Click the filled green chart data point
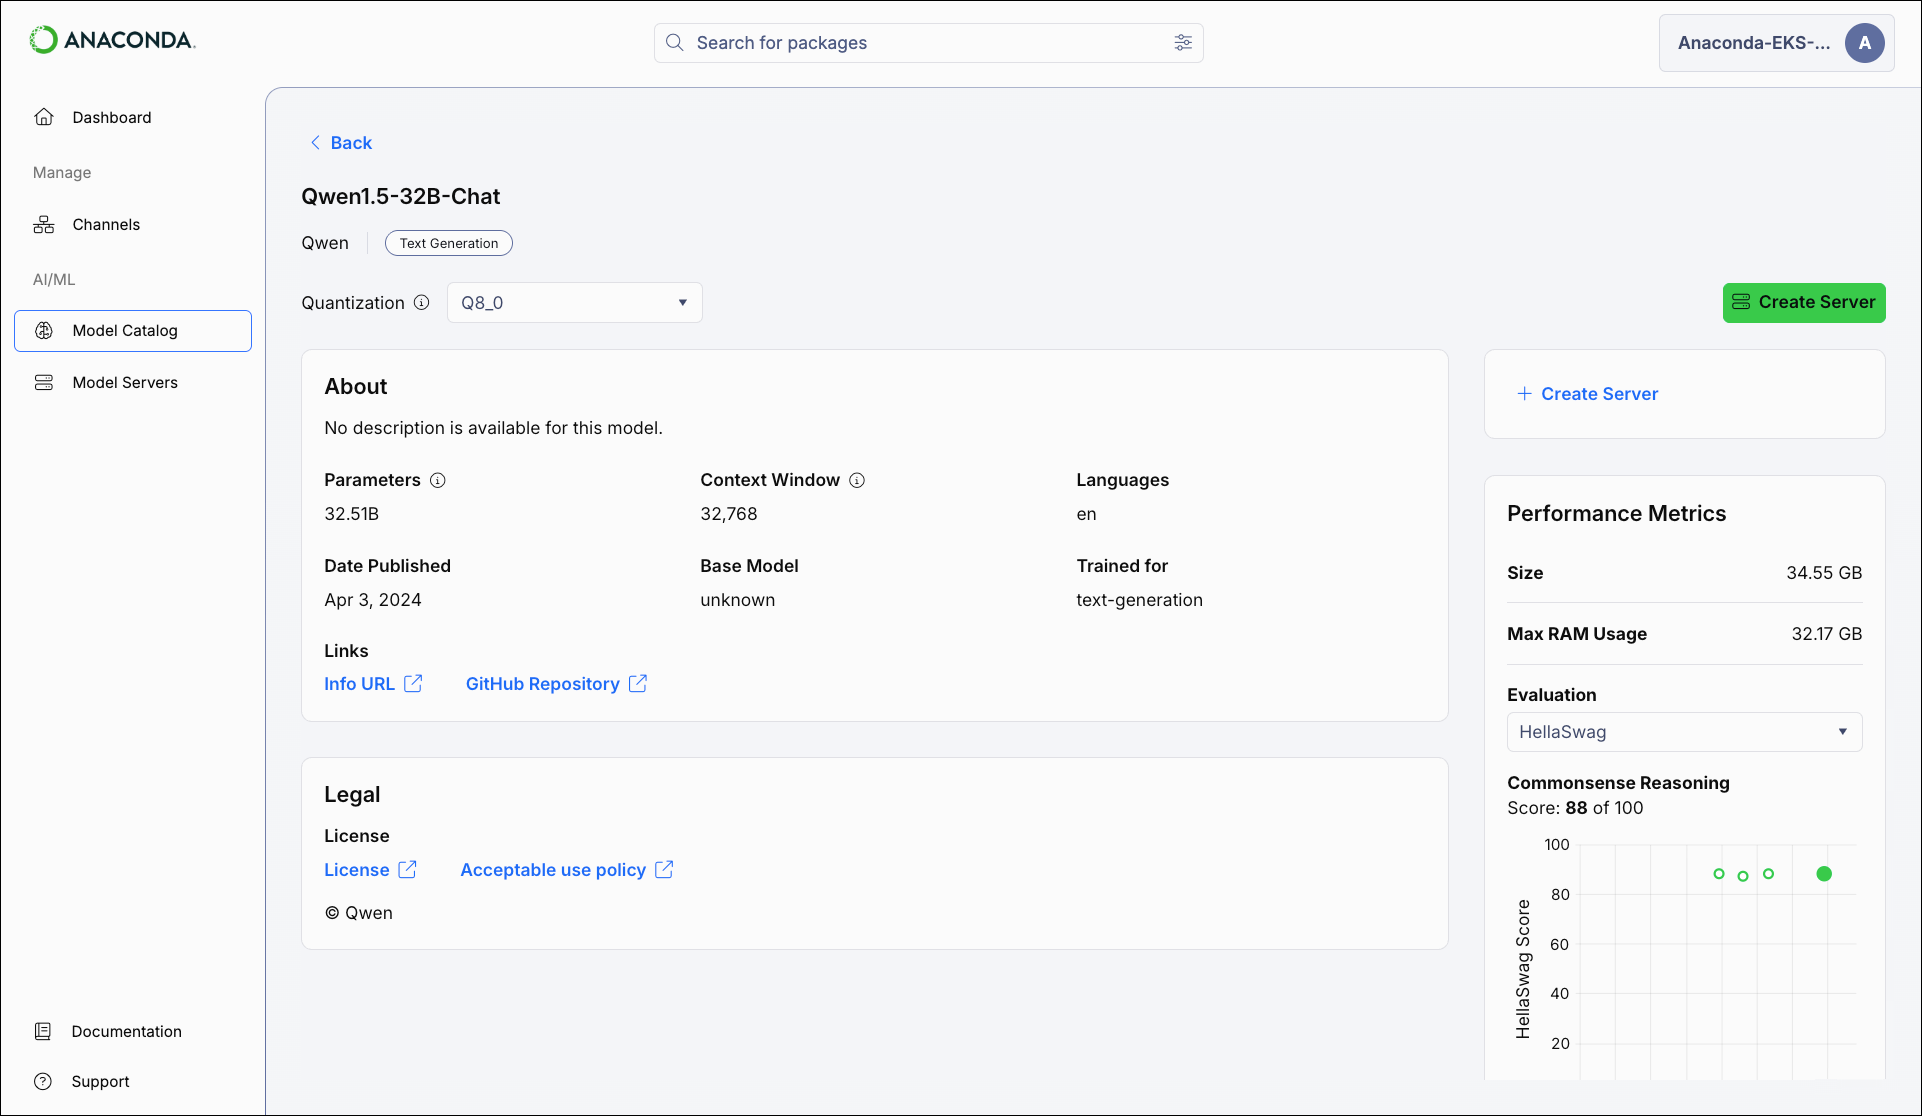Image resolution: width=1922 pixels, height=1116 pixels. [1824, 874]
